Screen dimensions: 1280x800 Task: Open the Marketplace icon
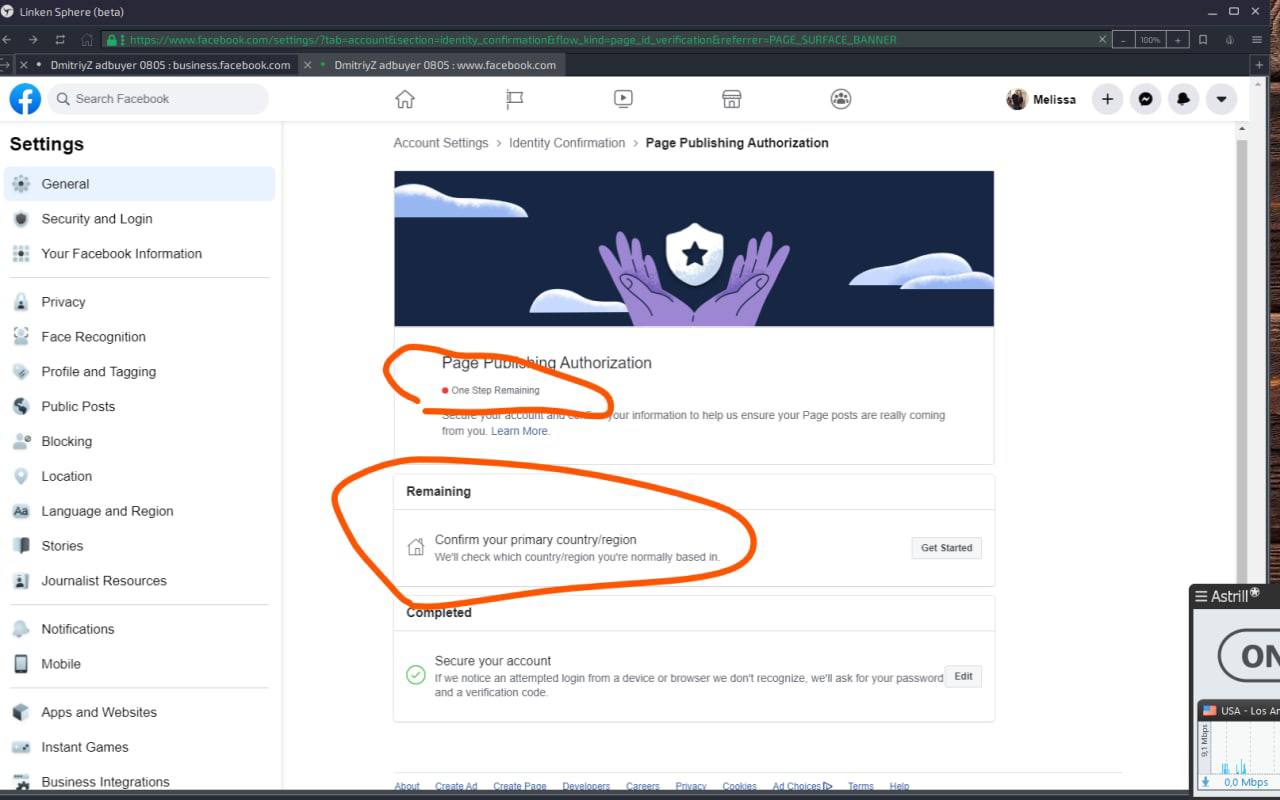[732, 99]
